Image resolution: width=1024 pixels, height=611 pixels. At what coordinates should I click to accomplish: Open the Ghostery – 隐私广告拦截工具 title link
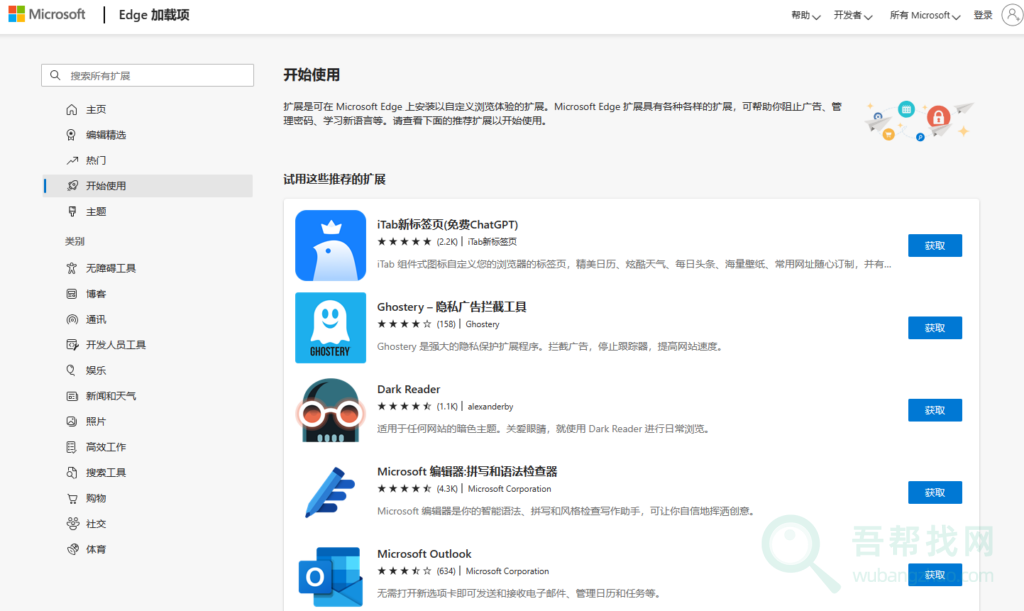point(451,307)
